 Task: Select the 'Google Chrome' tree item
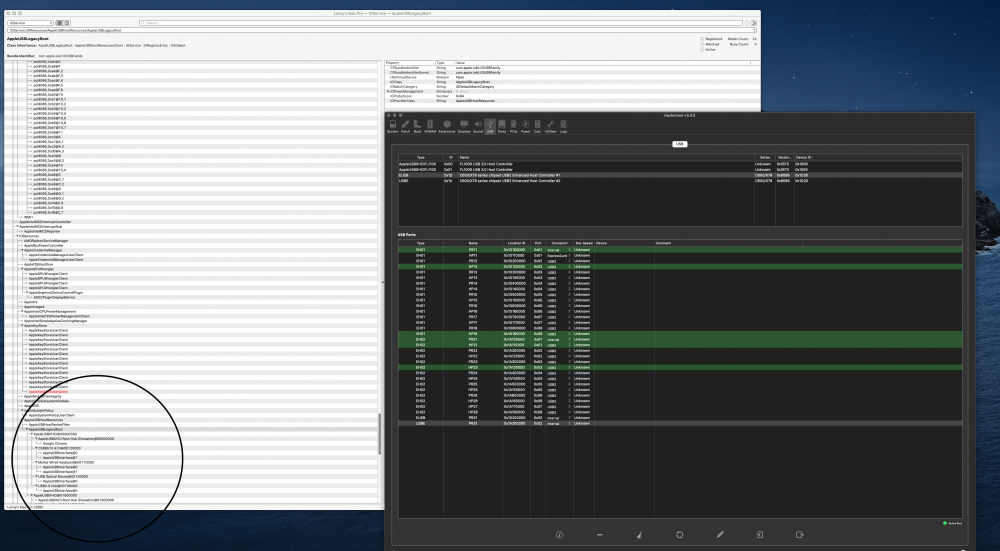(x=55, y=443)
